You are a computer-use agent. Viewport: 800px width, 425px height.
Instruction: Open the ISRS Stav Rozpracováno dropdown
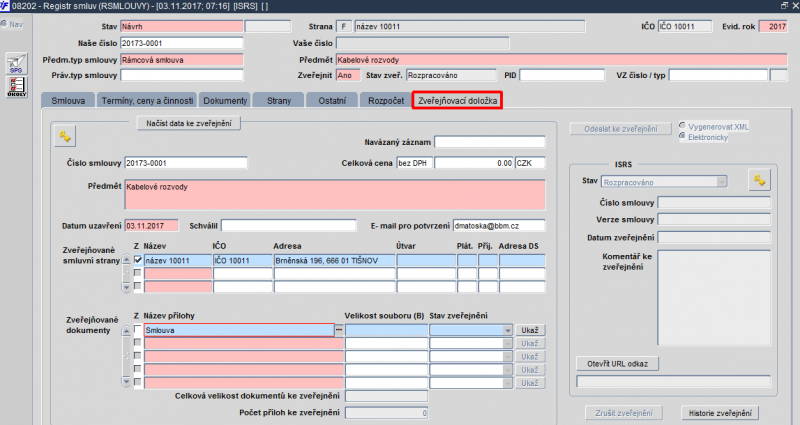(719, 181)
